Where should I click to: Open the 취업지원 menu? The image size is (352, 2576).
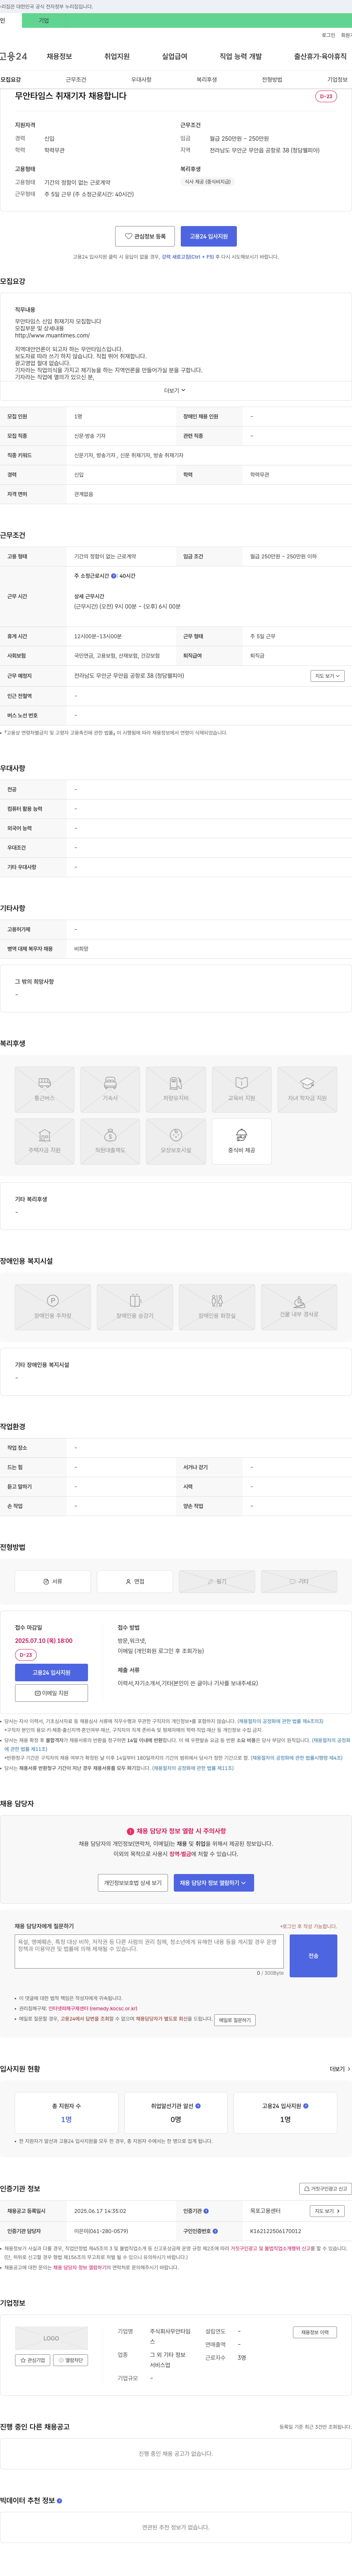pos(117,57)
